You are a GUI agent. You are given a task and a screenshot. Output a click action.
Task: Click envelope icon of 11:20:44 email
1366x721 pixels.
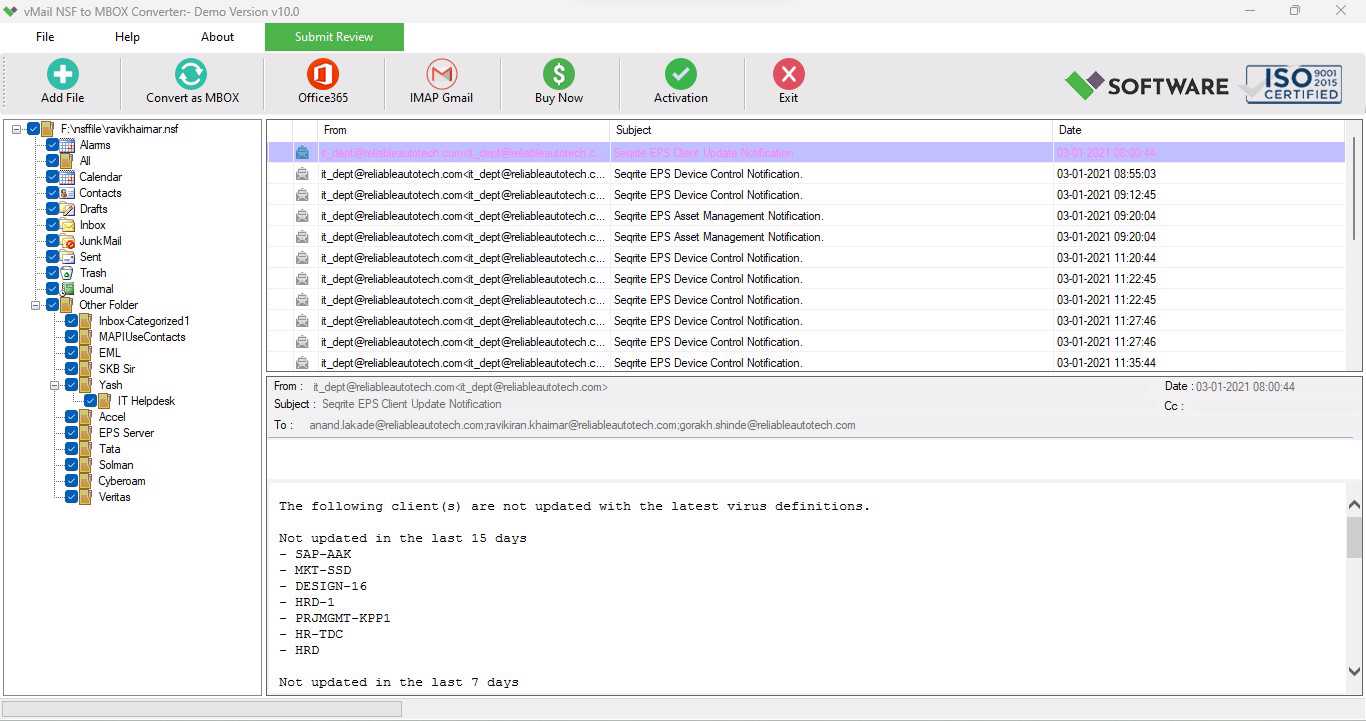click(302, 258)
